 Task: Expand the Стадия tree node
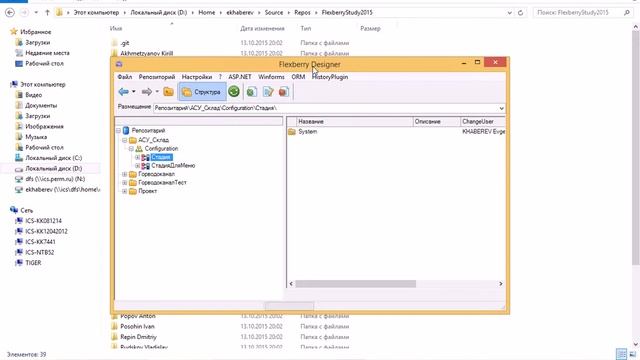click(x=138, y=157)
